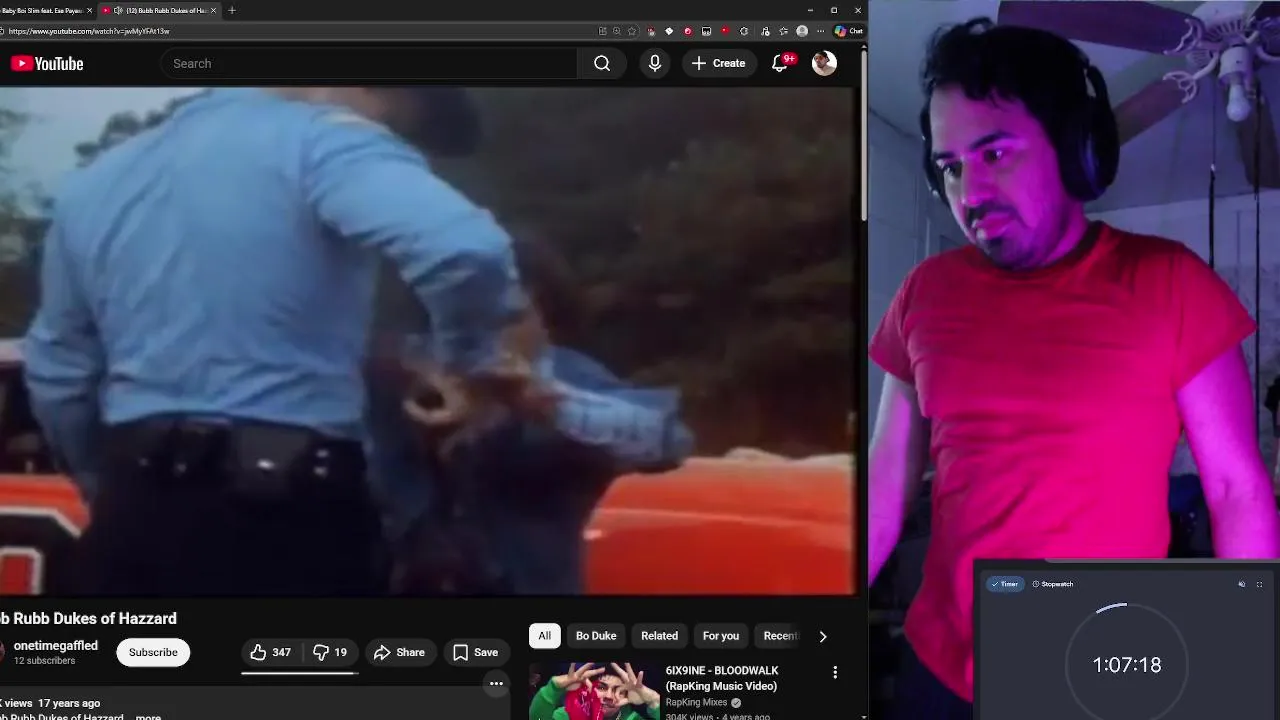
Task: Switch to Baby Boi Slim browser tab
Action: tap(42, 10)
